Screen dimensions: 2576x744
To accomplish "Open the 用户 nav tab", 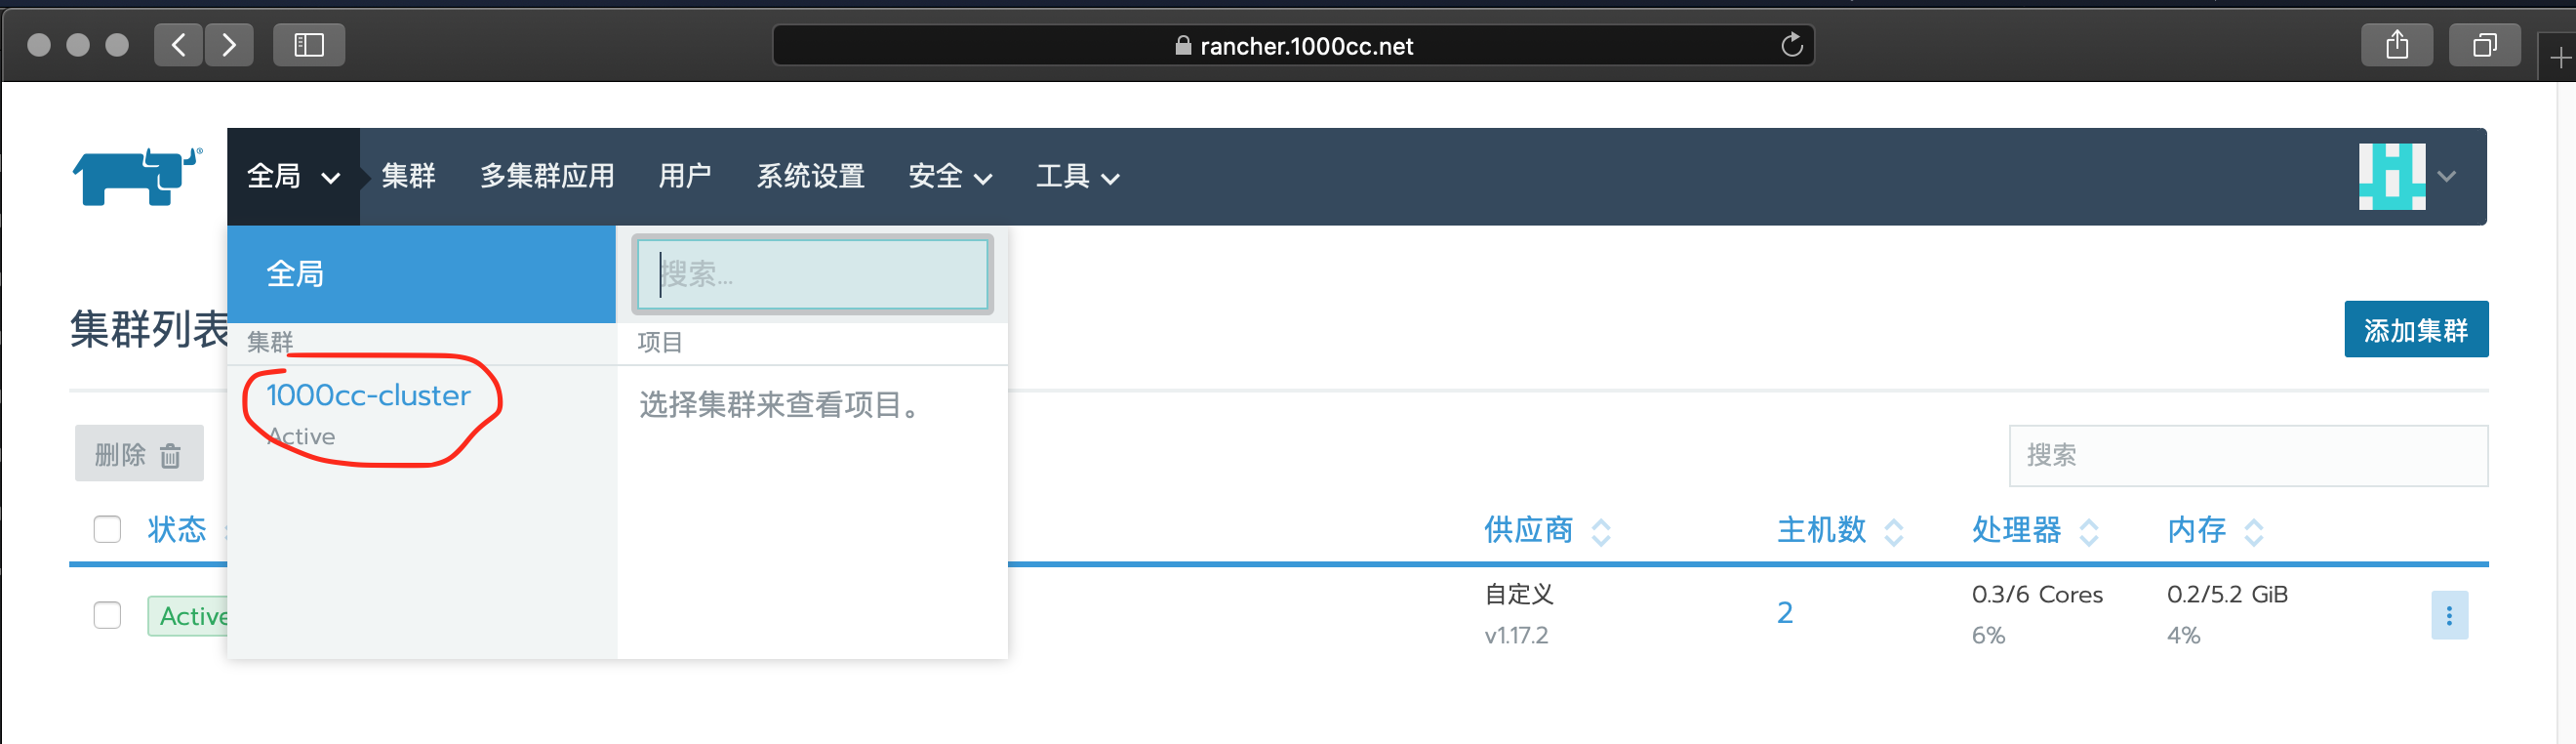I will pos(685,176).
